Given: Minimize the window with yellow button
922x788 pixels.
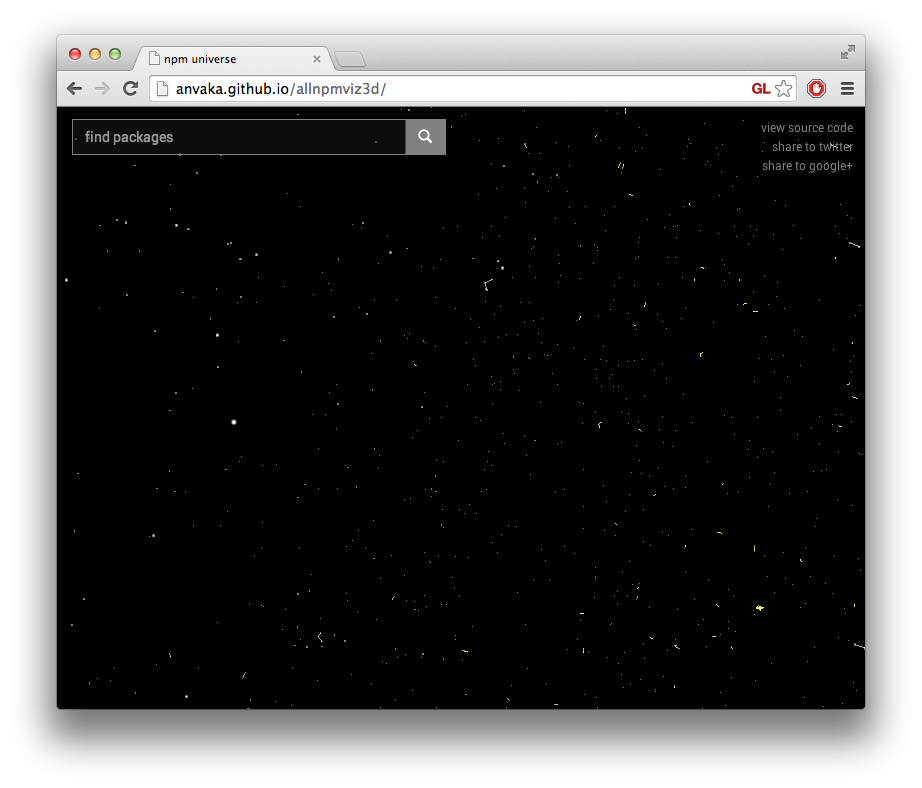Looking at the screenshot, I should [x=95, y=54].
